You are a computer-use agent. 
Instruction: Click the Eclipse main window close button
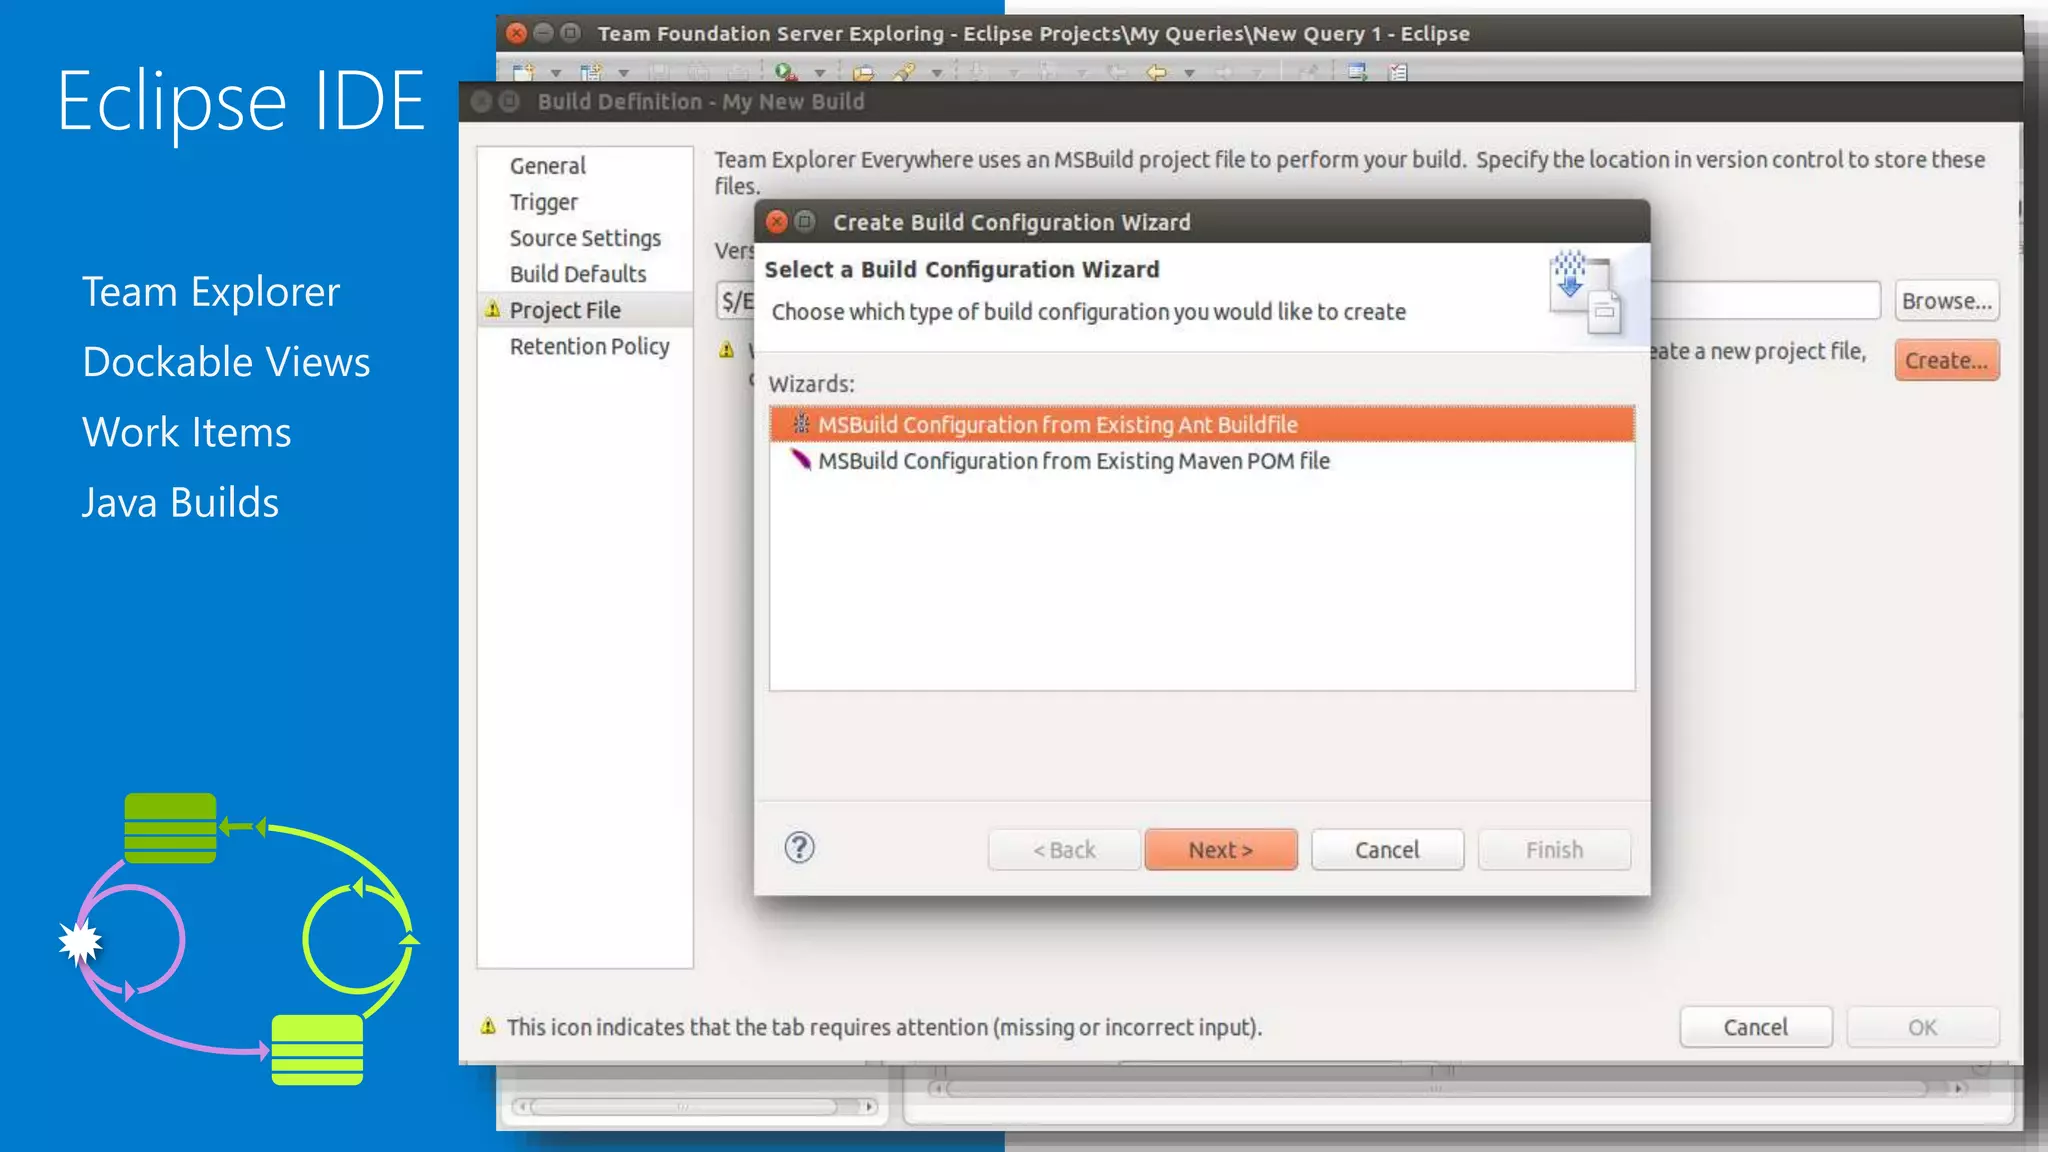[x=516, y=33]
